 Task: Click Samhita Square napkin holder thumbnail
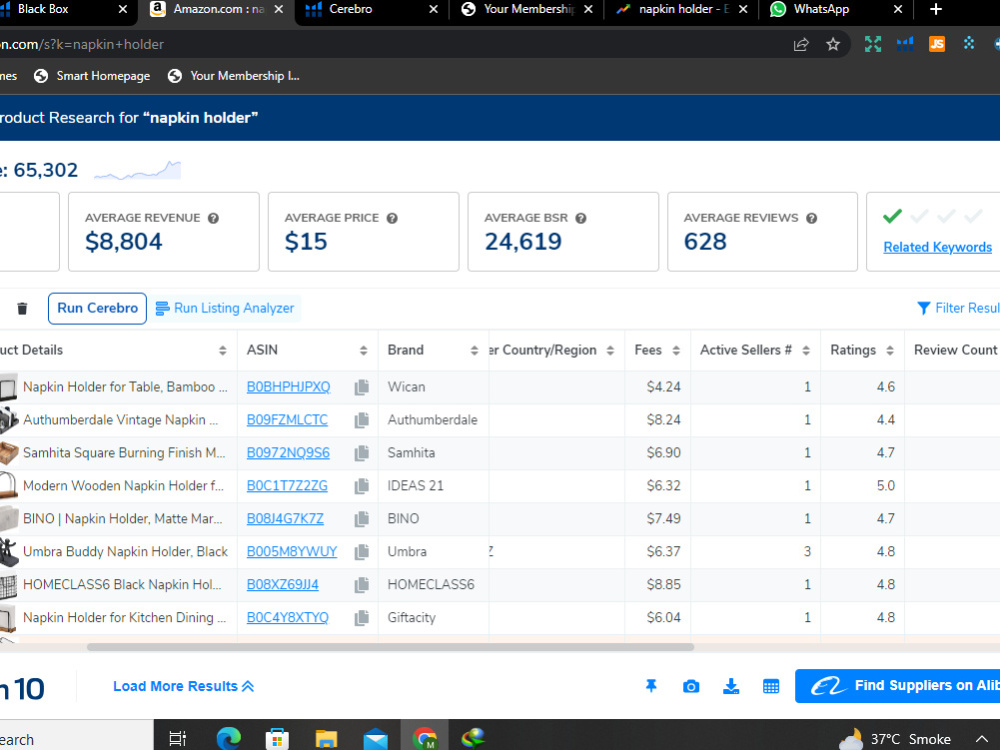9,453
